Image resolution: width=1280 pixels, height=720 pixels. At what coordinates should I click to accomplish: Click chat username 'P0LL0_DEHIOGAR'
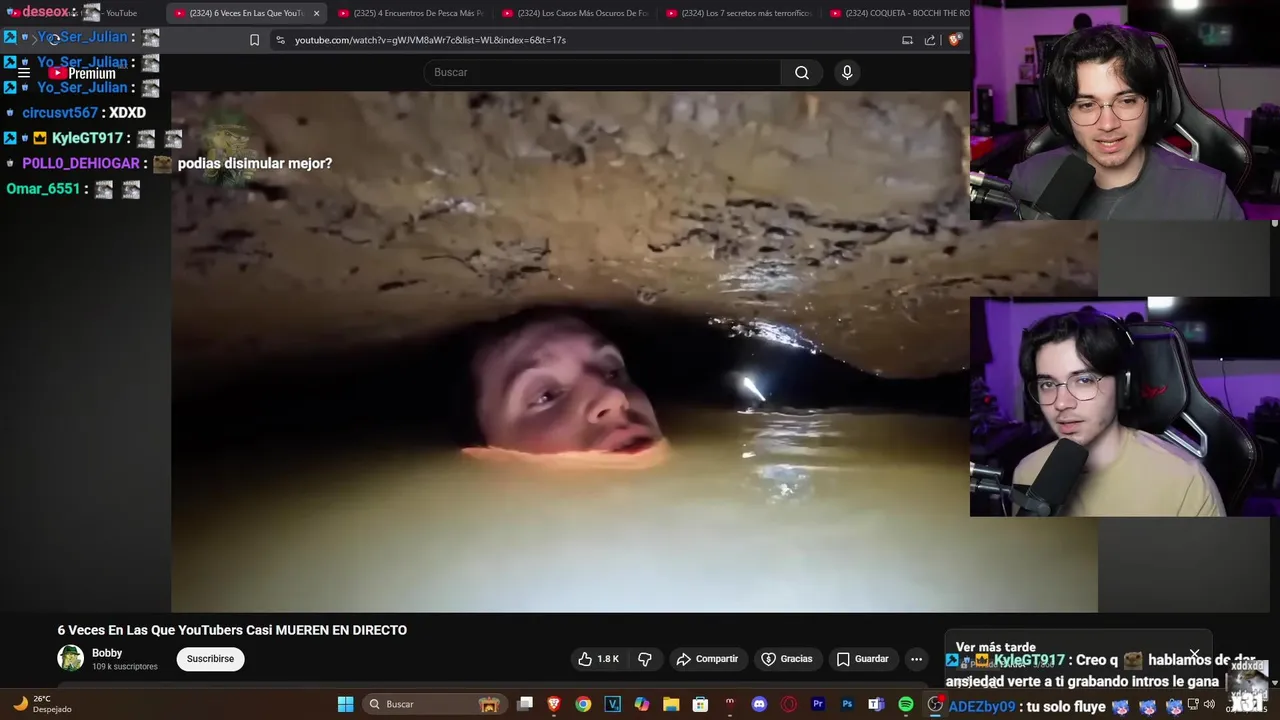pos(80,164)
